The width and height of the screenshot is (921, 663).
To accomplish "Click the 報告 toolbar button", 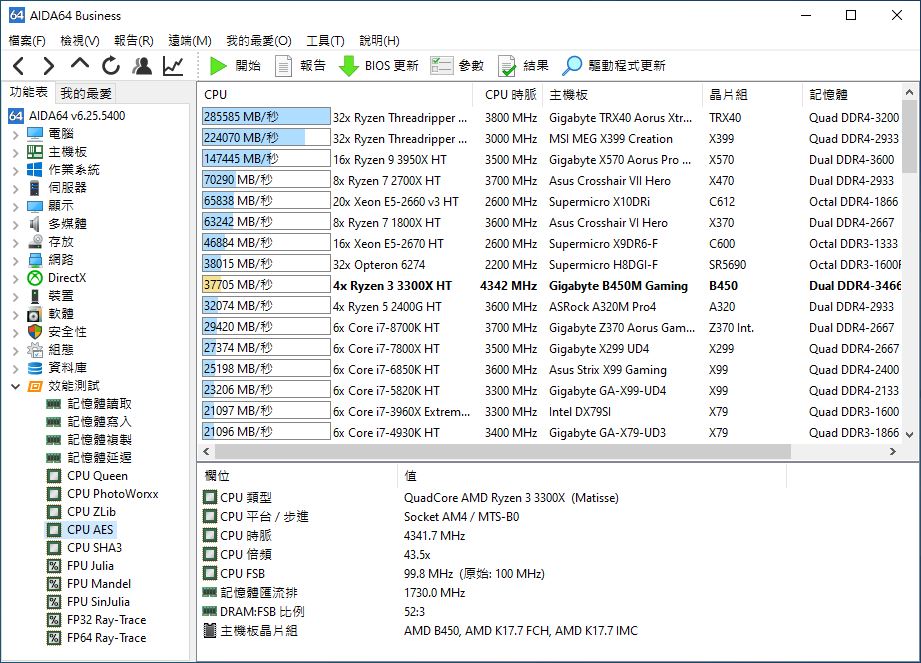I will coord(300,66).
